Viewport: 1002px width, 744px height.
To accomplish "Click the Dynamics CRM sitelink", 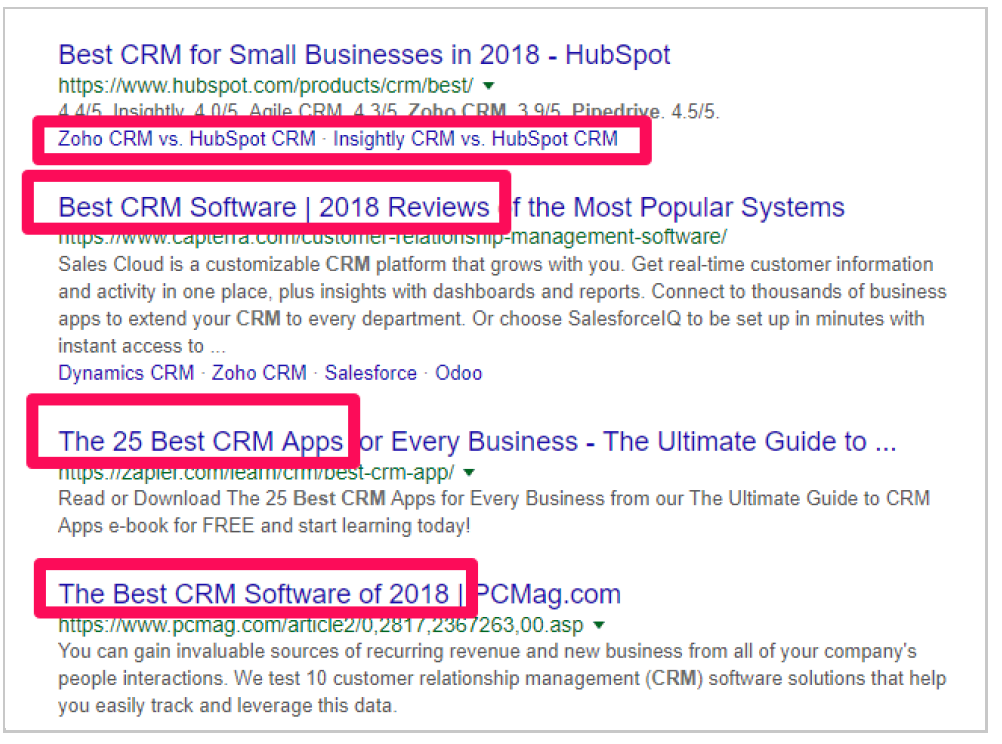I will click(x=126, y=373).
